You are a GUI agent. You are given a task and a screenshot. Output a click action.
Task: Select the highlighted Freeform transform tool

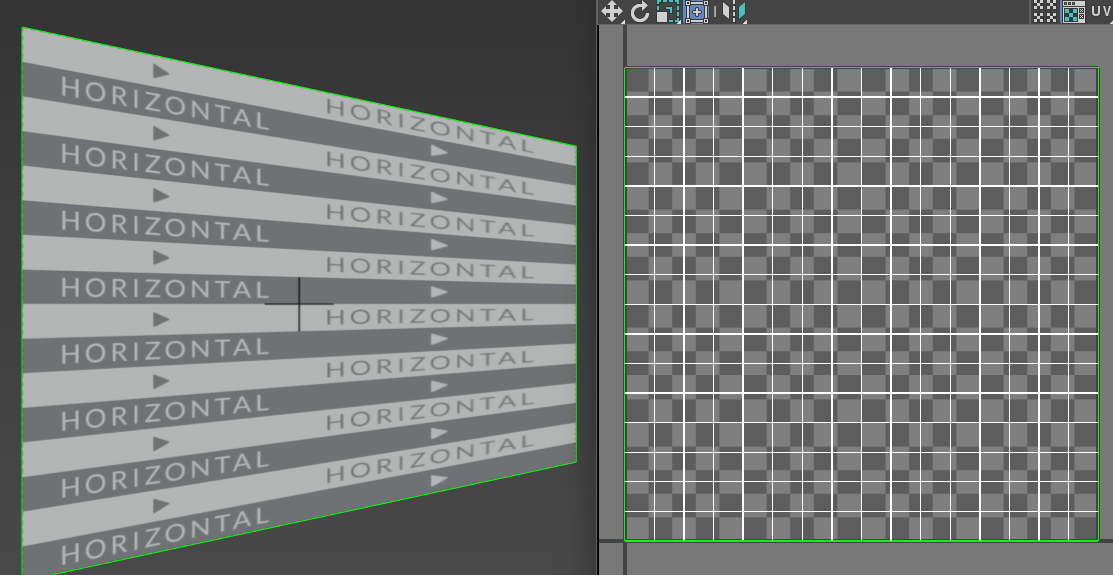pyautogui.click(x=696, y=11)
